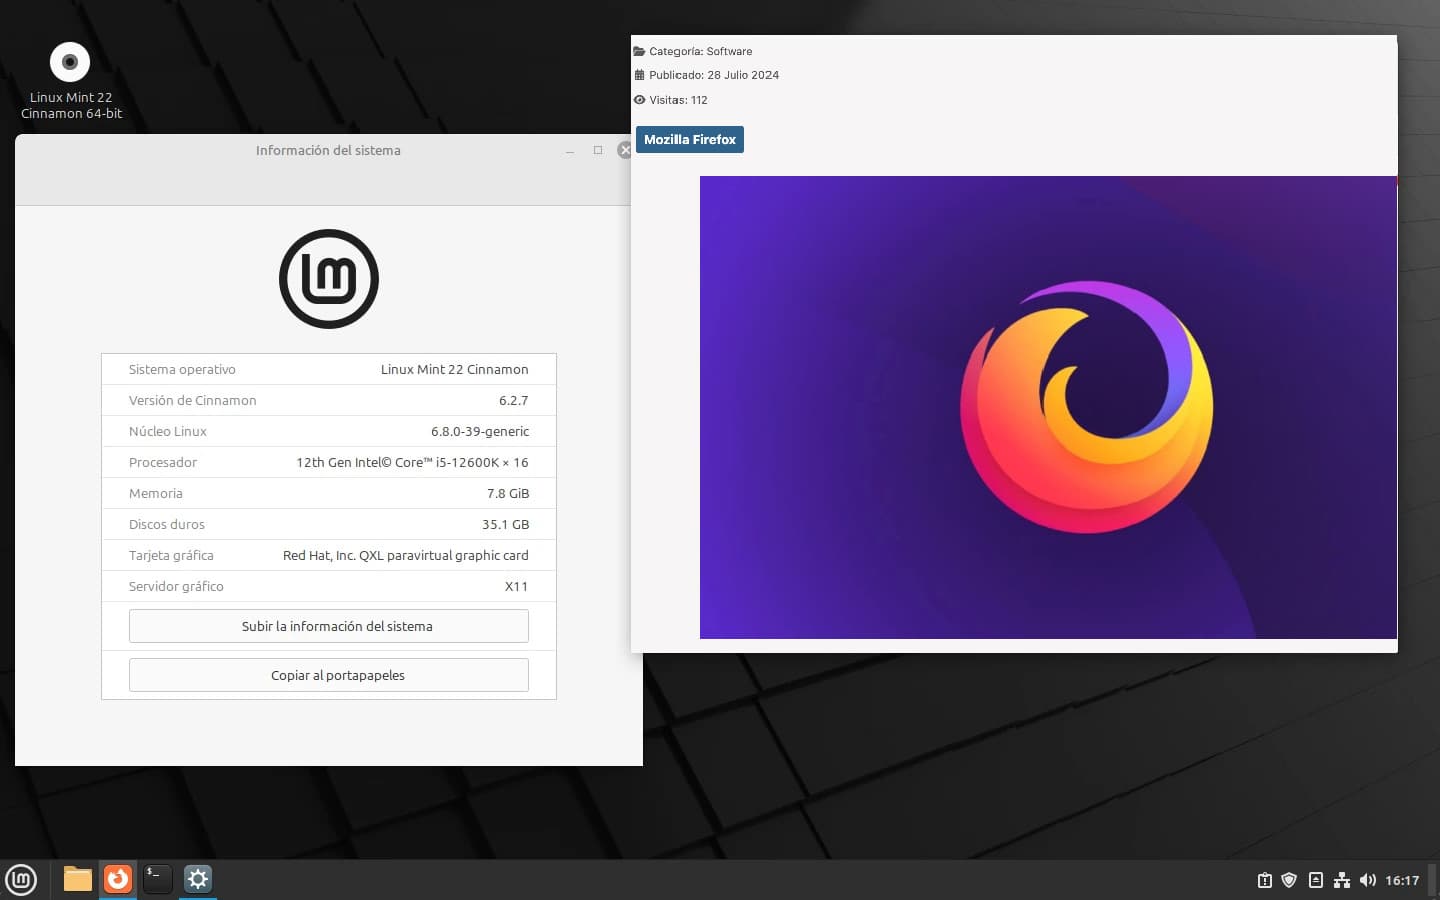Select the Núcleo Linux label
Viewport: 1440px width, 900px height.
pyautogui.click(x=168, y=432)
